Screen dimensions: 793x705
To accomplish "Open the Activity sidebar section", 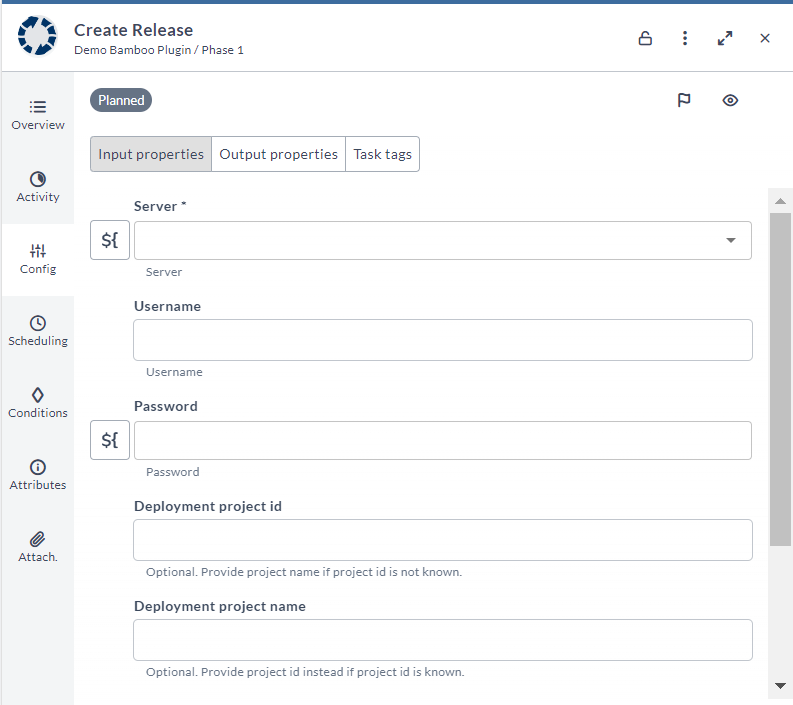I will tap(38, 188).
